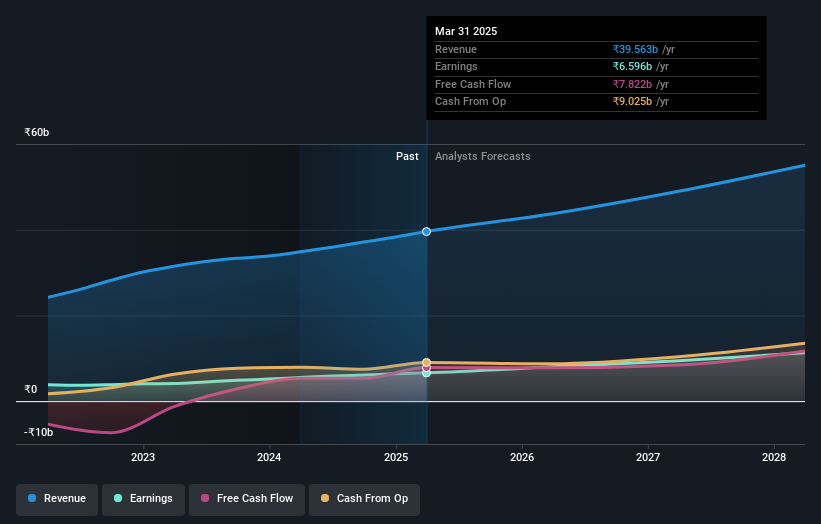Click the -₹10b y-axis label
Screen dimensions: 821x524
point(38,432)
